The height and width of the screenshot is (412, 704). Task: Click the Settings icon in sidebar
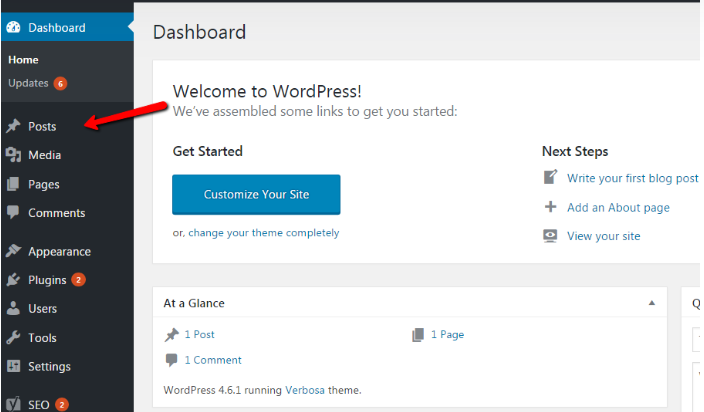point(13,366)
